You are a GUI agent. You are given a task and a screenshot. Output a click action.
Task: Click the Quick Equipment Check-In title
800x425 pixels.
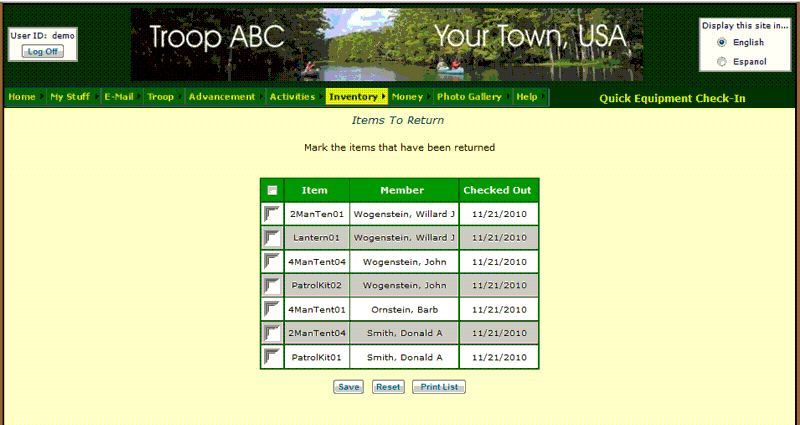coord(672,98)
